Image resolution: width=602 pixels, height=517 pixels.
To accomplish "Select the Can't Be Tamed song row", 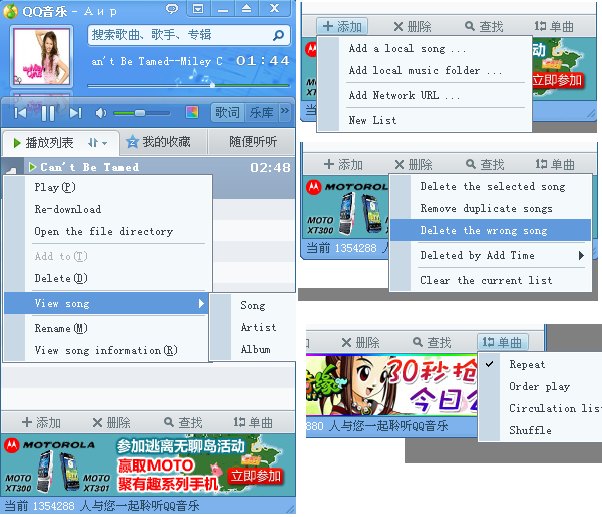I will [148, 167].
